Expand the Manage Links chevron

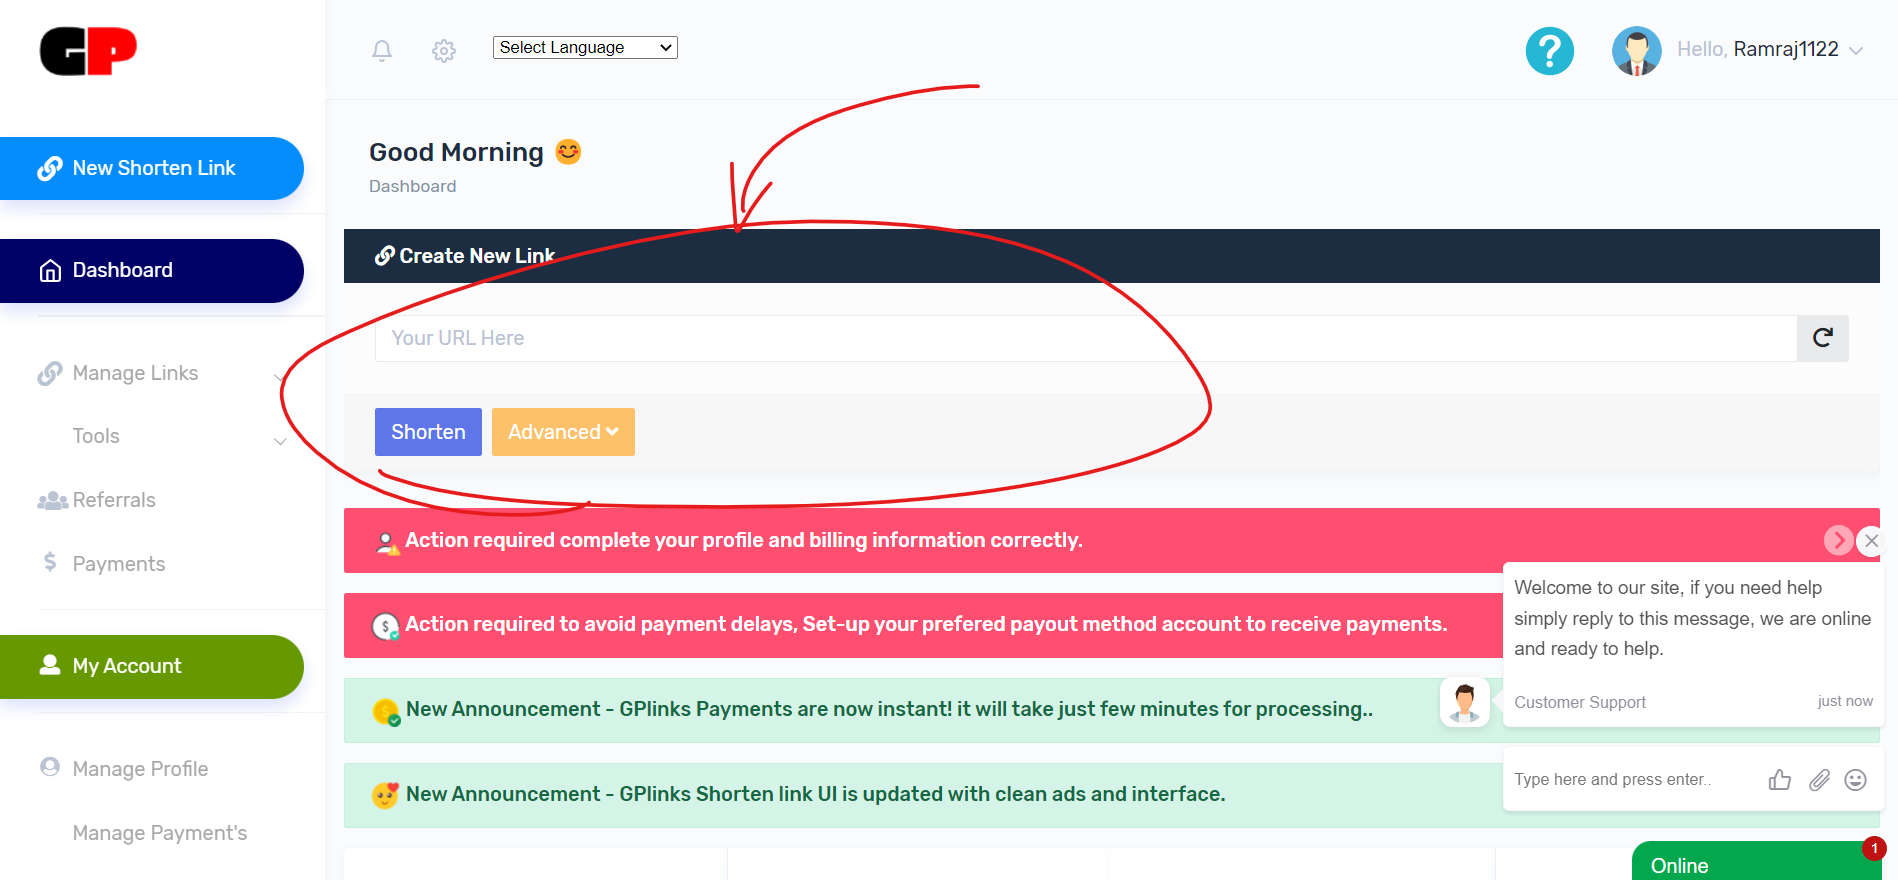279,377
